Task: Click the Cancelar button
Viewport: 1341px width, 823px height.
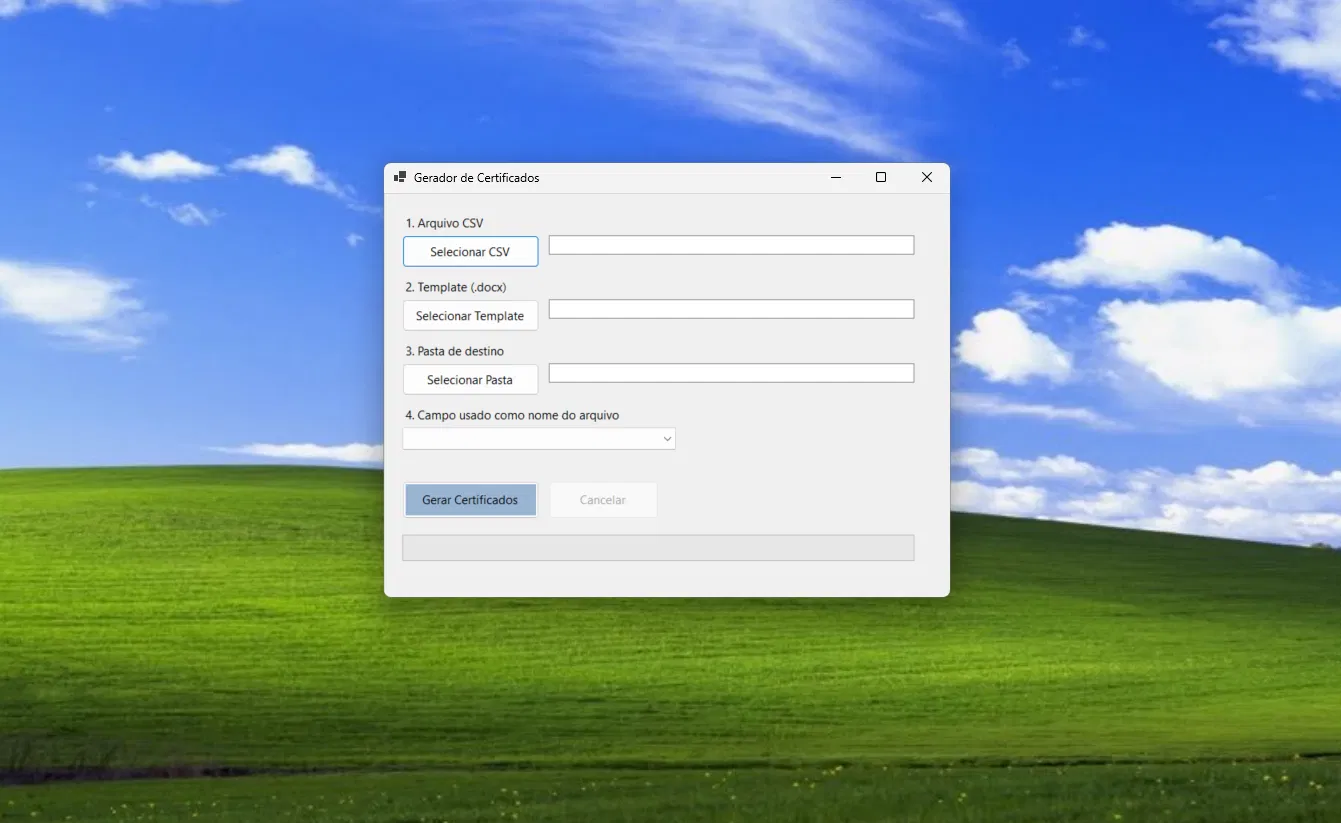Action: 603,500
